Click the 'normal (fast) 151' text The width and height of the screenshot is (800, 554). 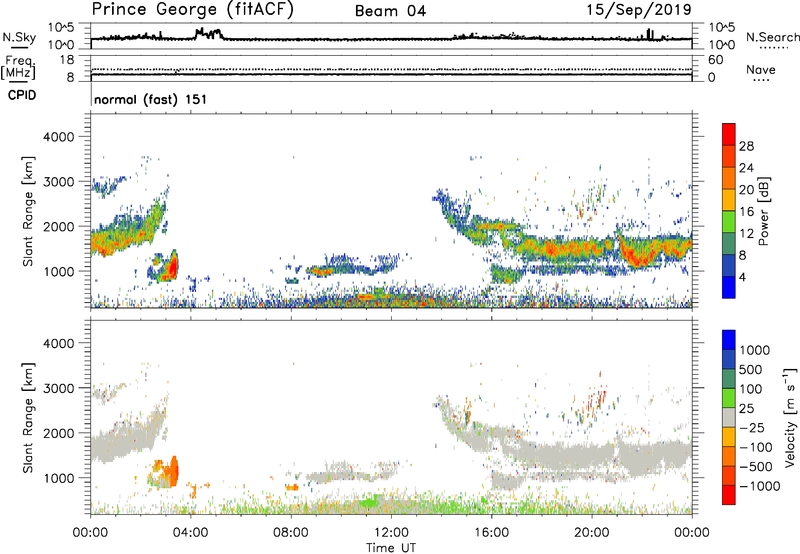(151, 99)
